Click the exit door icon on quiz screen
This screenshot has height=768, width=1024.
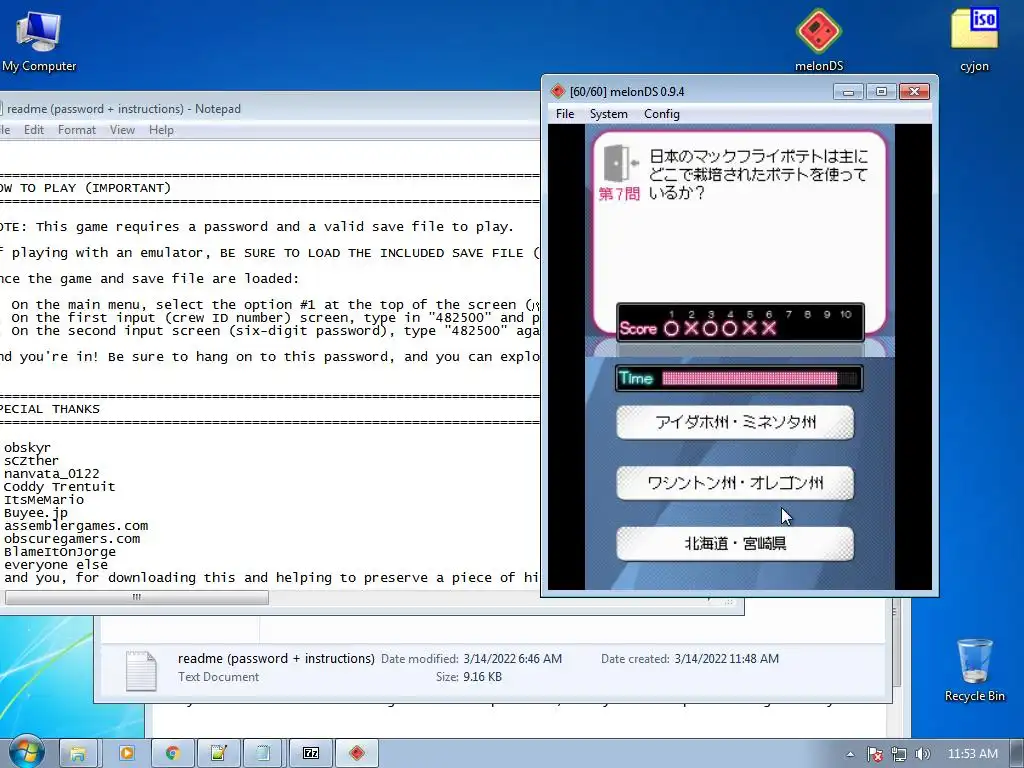tap(620, 163)
